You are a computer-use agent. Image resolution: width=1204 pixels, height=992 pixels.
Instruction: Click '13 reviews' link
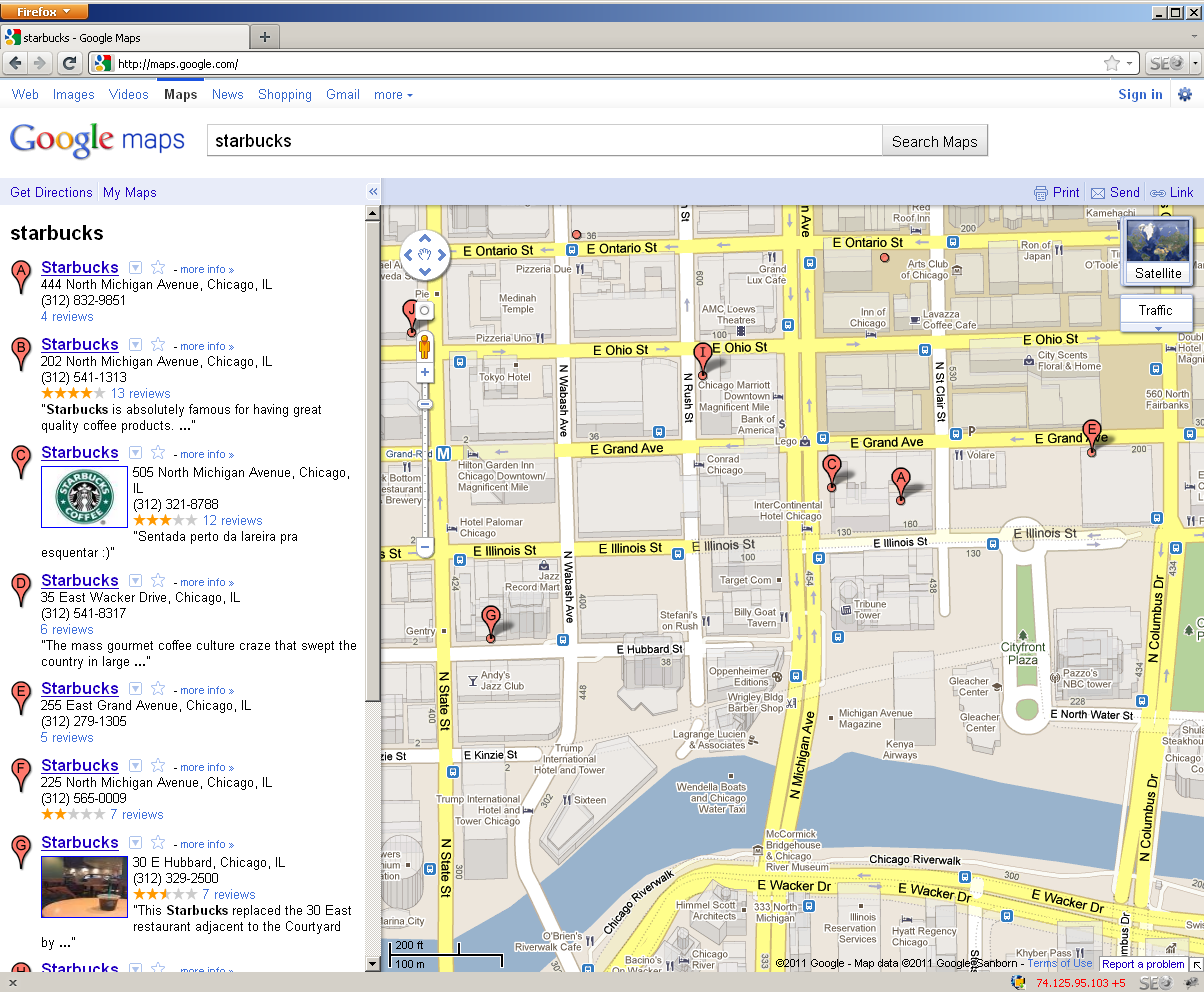click(x=141, y=393)
